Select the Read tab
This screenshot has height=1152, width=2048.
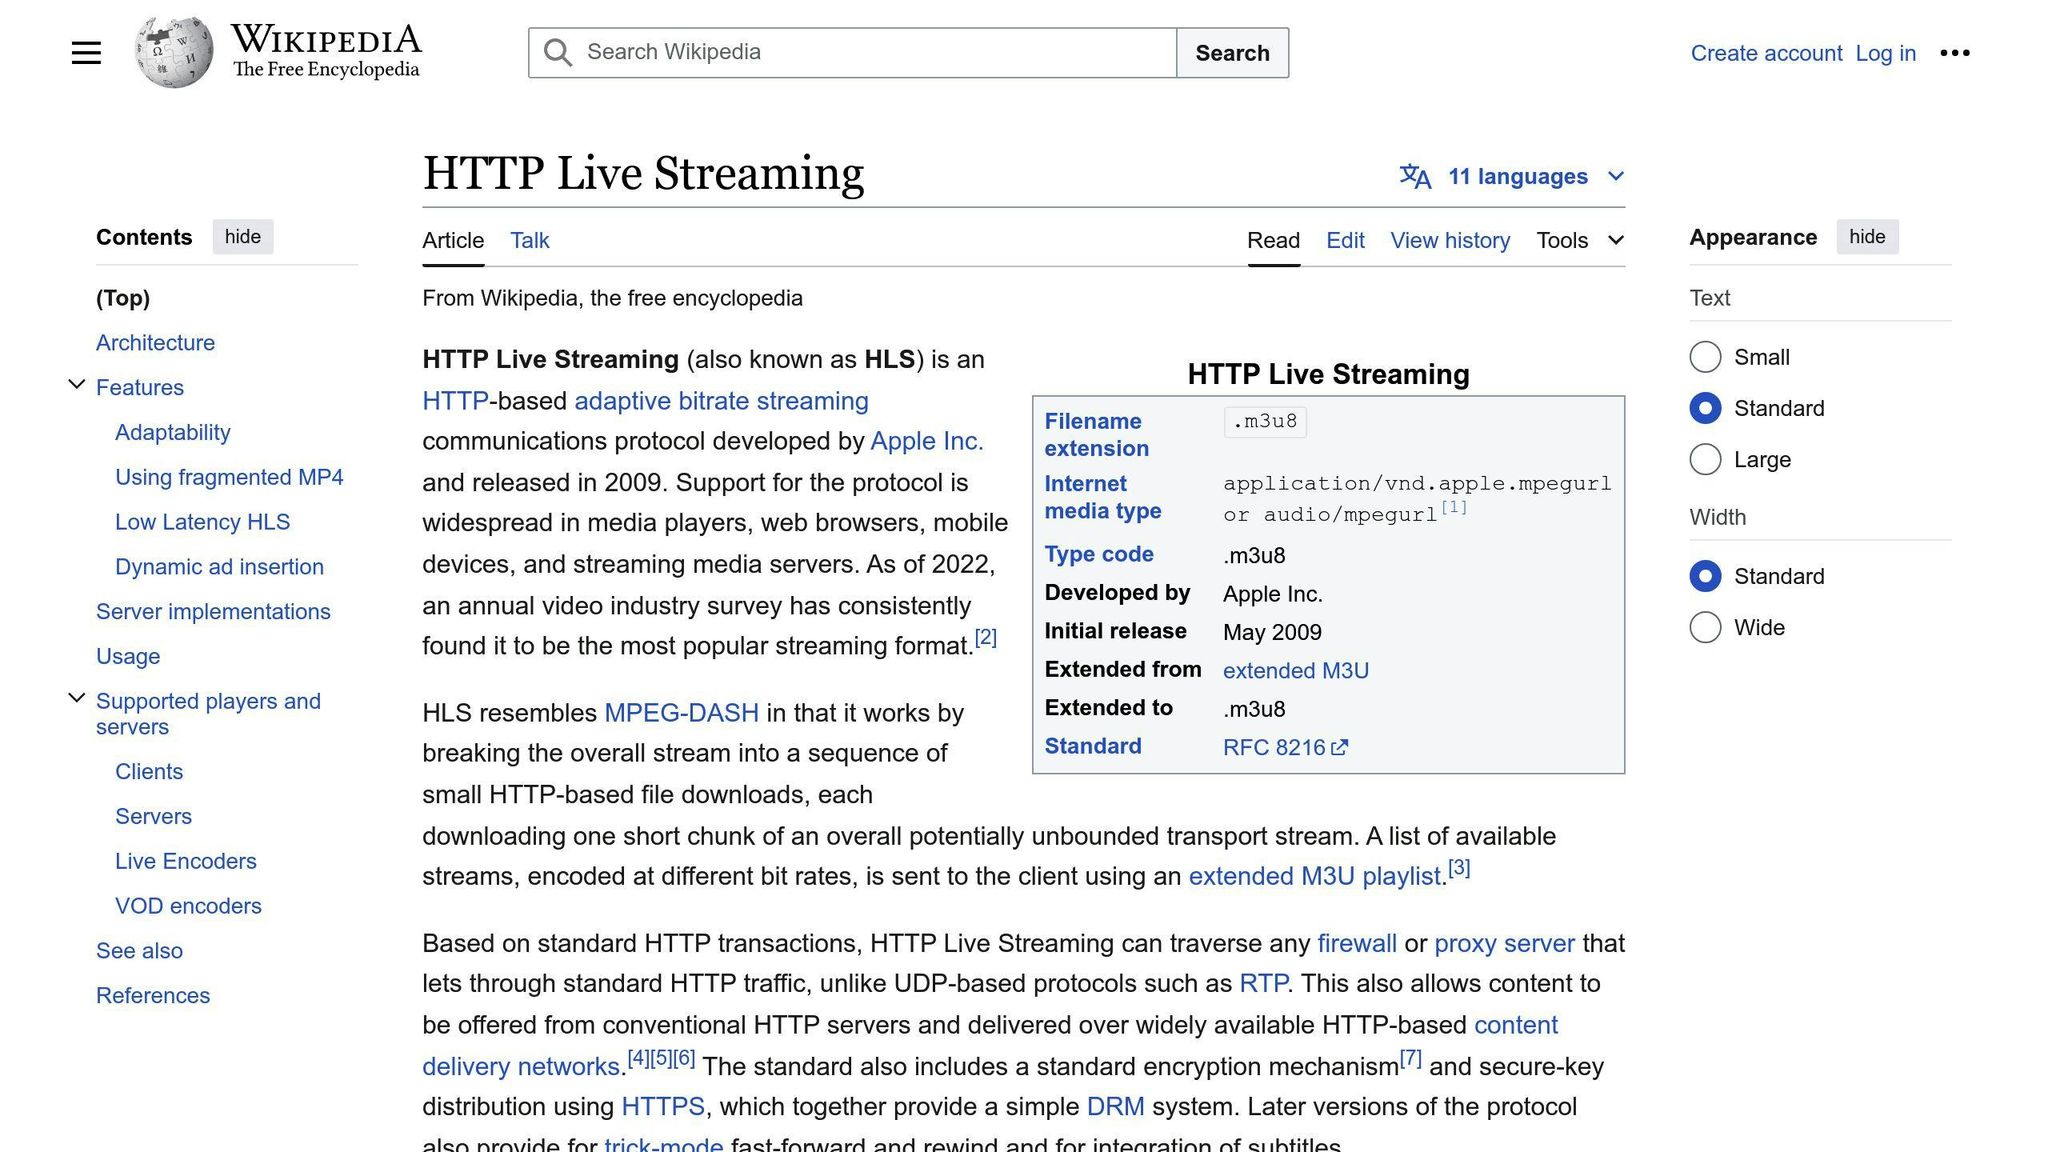1273,240
